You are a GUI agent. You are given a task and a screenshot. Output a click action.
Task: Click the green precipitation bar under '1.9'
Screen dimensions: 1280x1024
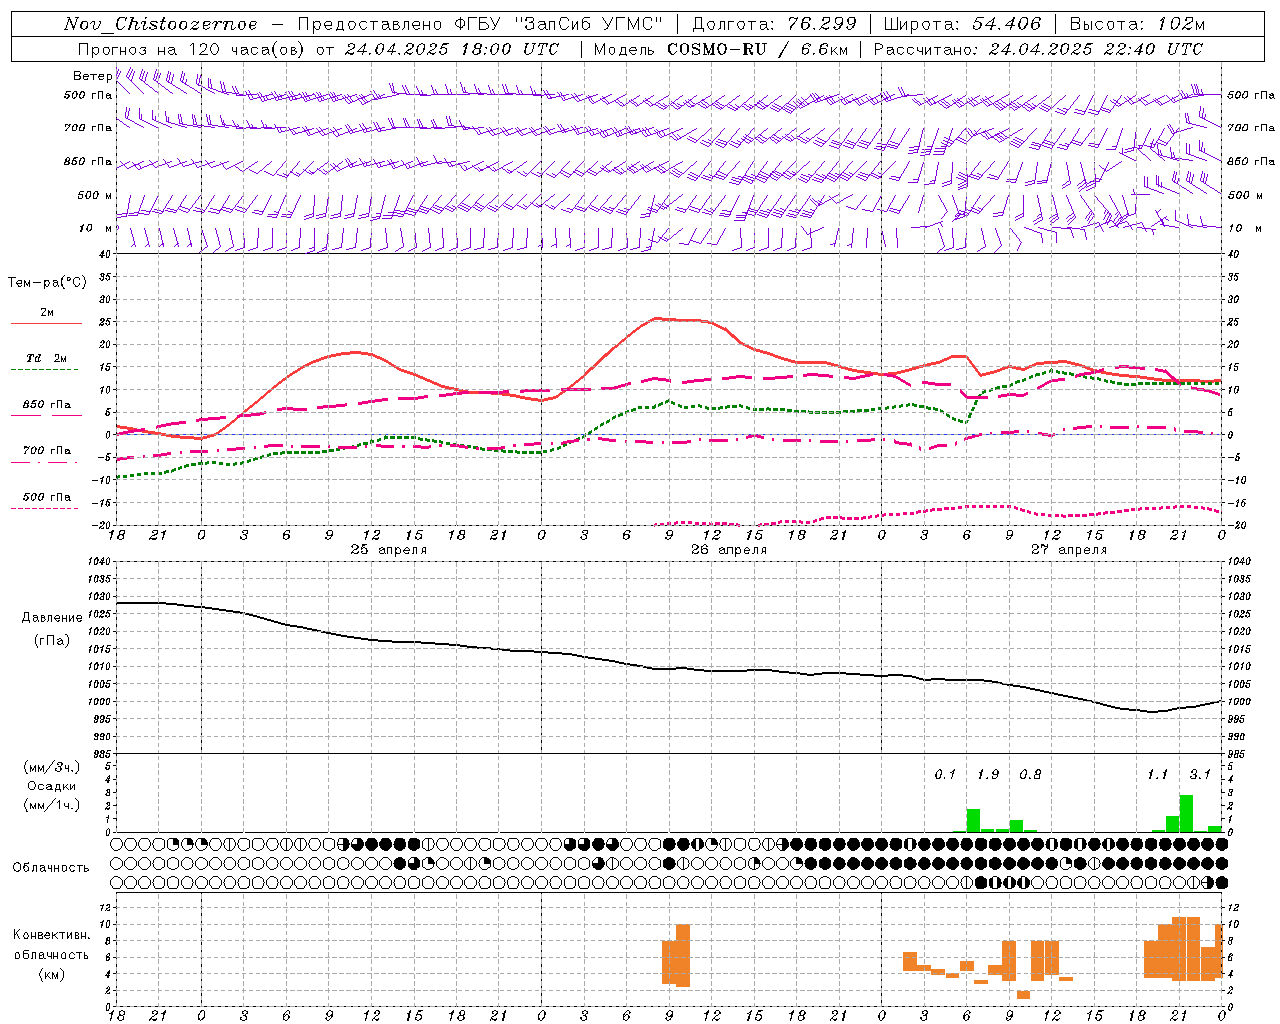973,821
